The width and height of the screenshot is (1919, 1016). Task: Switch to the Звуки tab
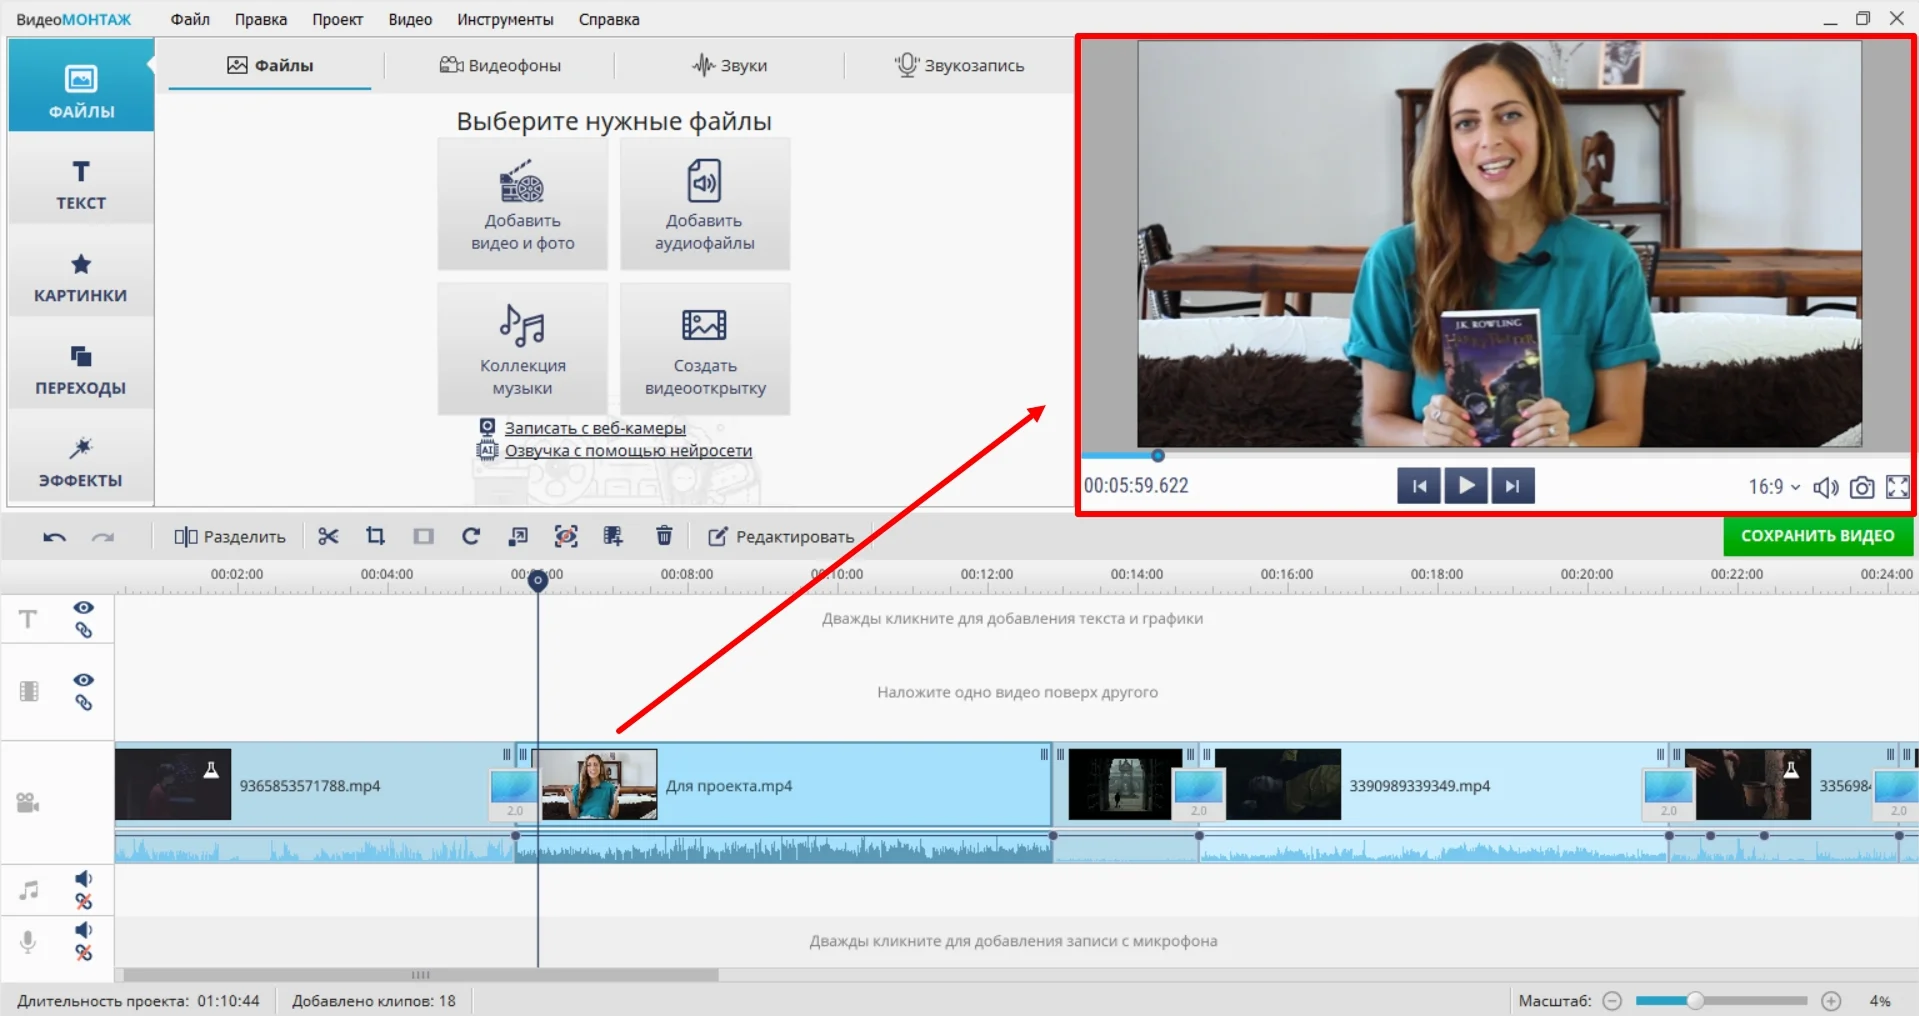730,65
